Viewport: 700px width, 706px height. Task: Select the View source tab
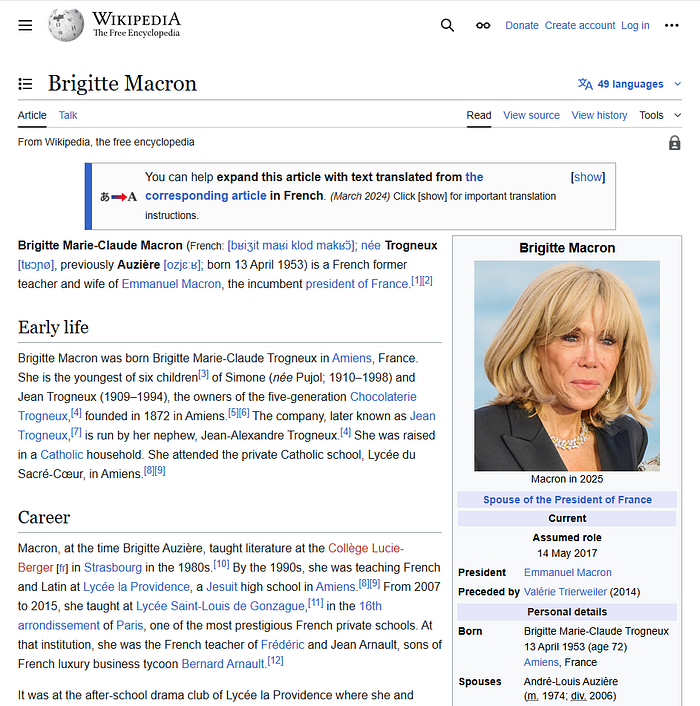[531, 115]
